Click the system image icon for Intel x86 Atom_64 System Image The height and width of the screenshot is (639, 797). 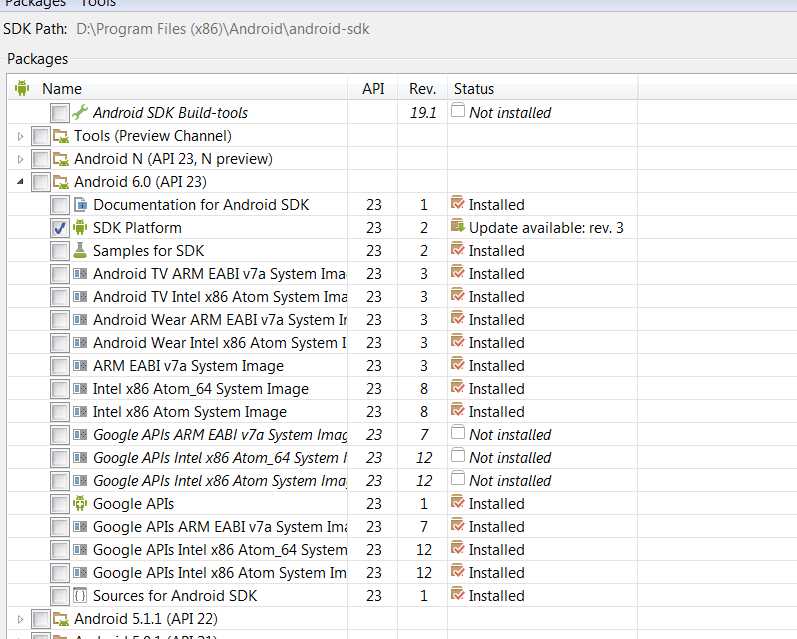(x=80, y=388)
